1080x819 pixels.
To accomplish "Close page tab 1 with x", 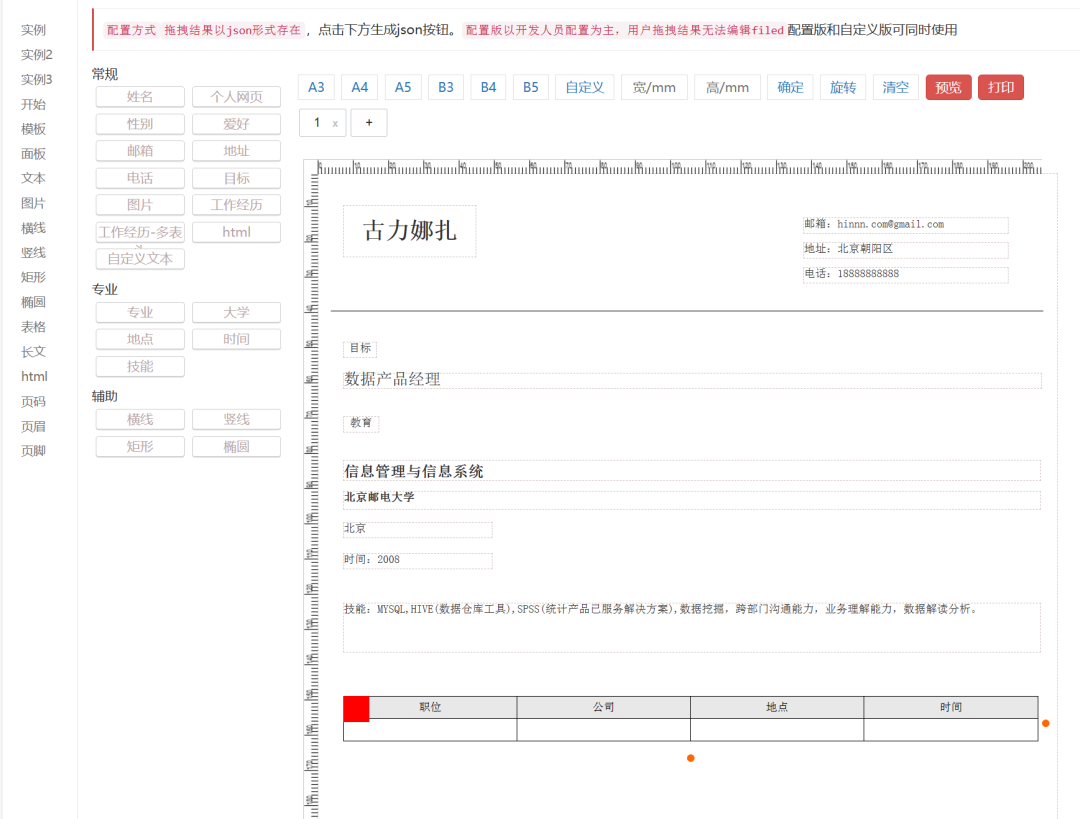I will click(335, 123).
